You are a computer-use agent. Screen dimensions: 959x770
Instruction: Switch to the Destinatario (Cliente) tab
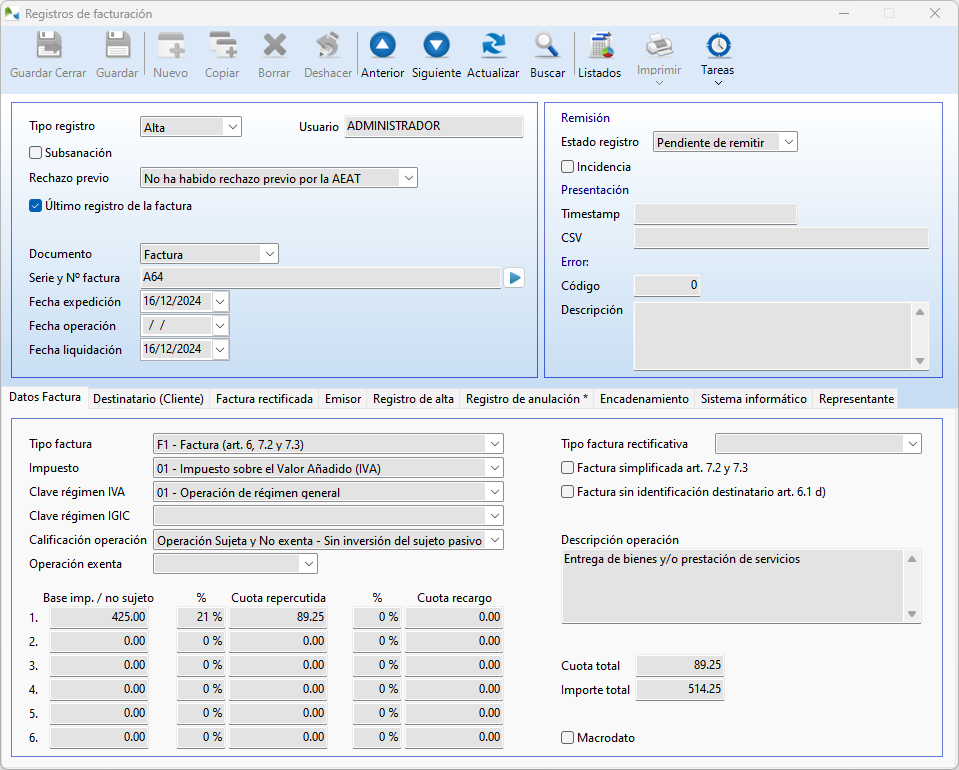pos(148,399)
